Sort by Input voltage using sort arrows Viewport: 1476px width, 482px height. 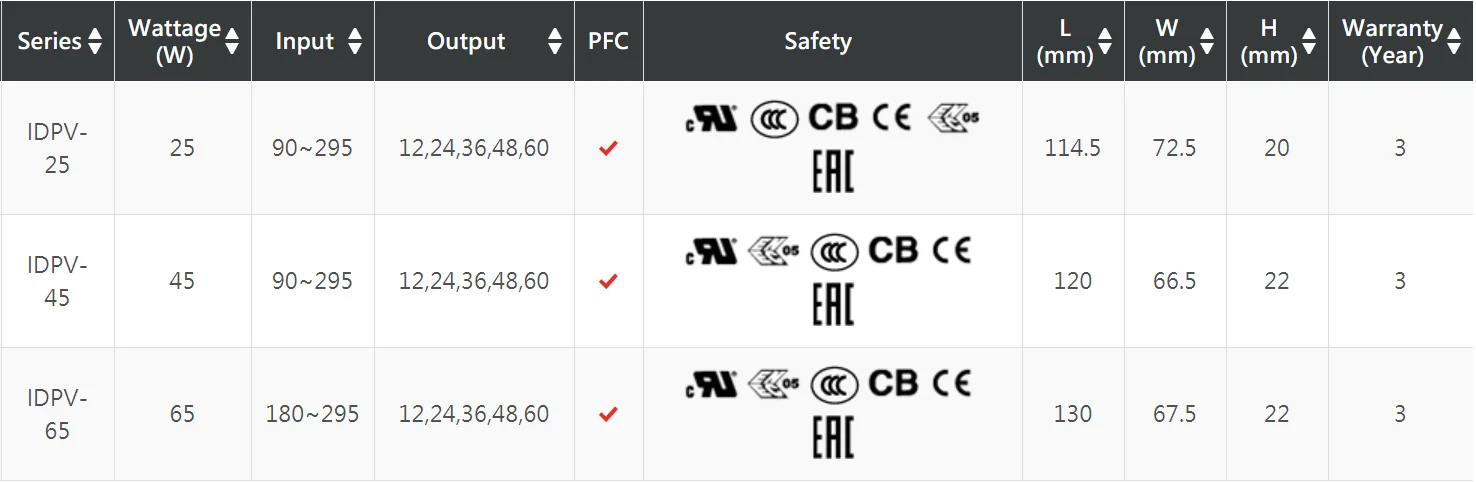(354, 41)
